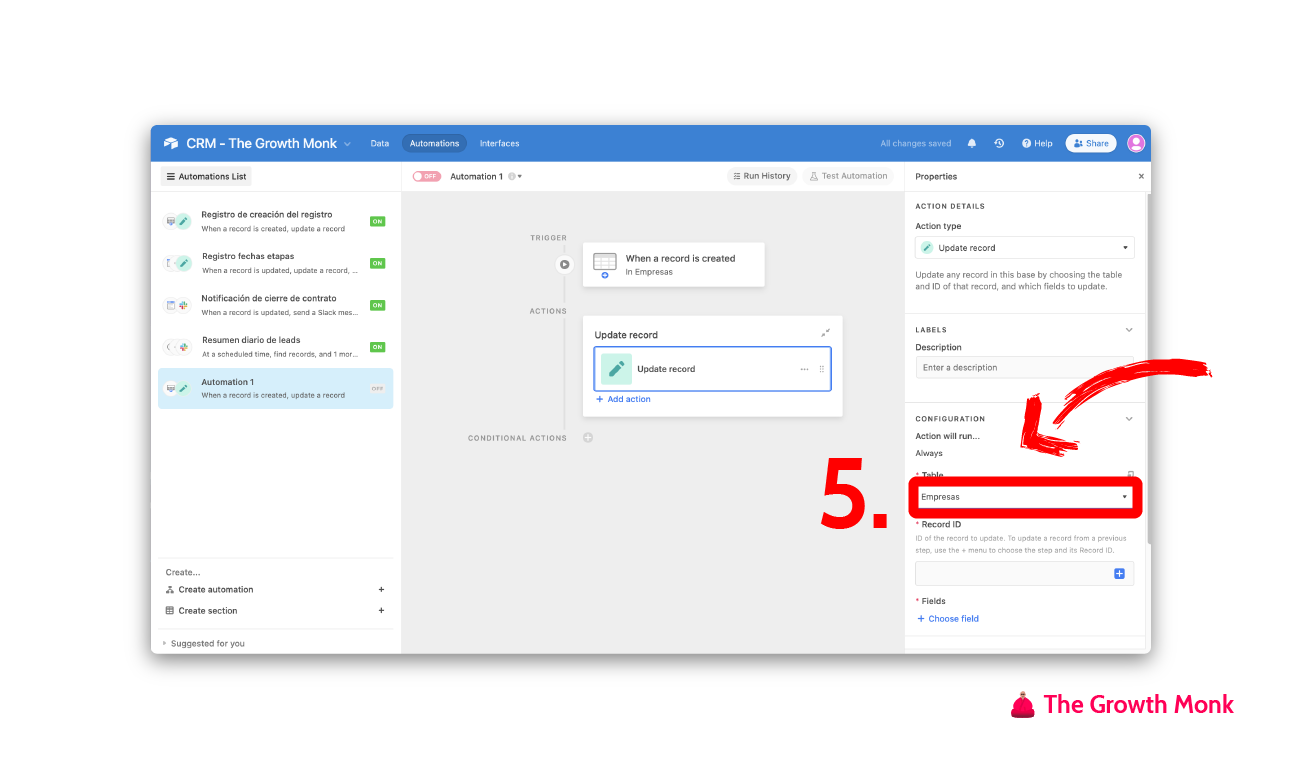Screen dimensions: 1301x781
Task: Click the Always run condition text
Action: pyautogui.click(x=929, y=453)
